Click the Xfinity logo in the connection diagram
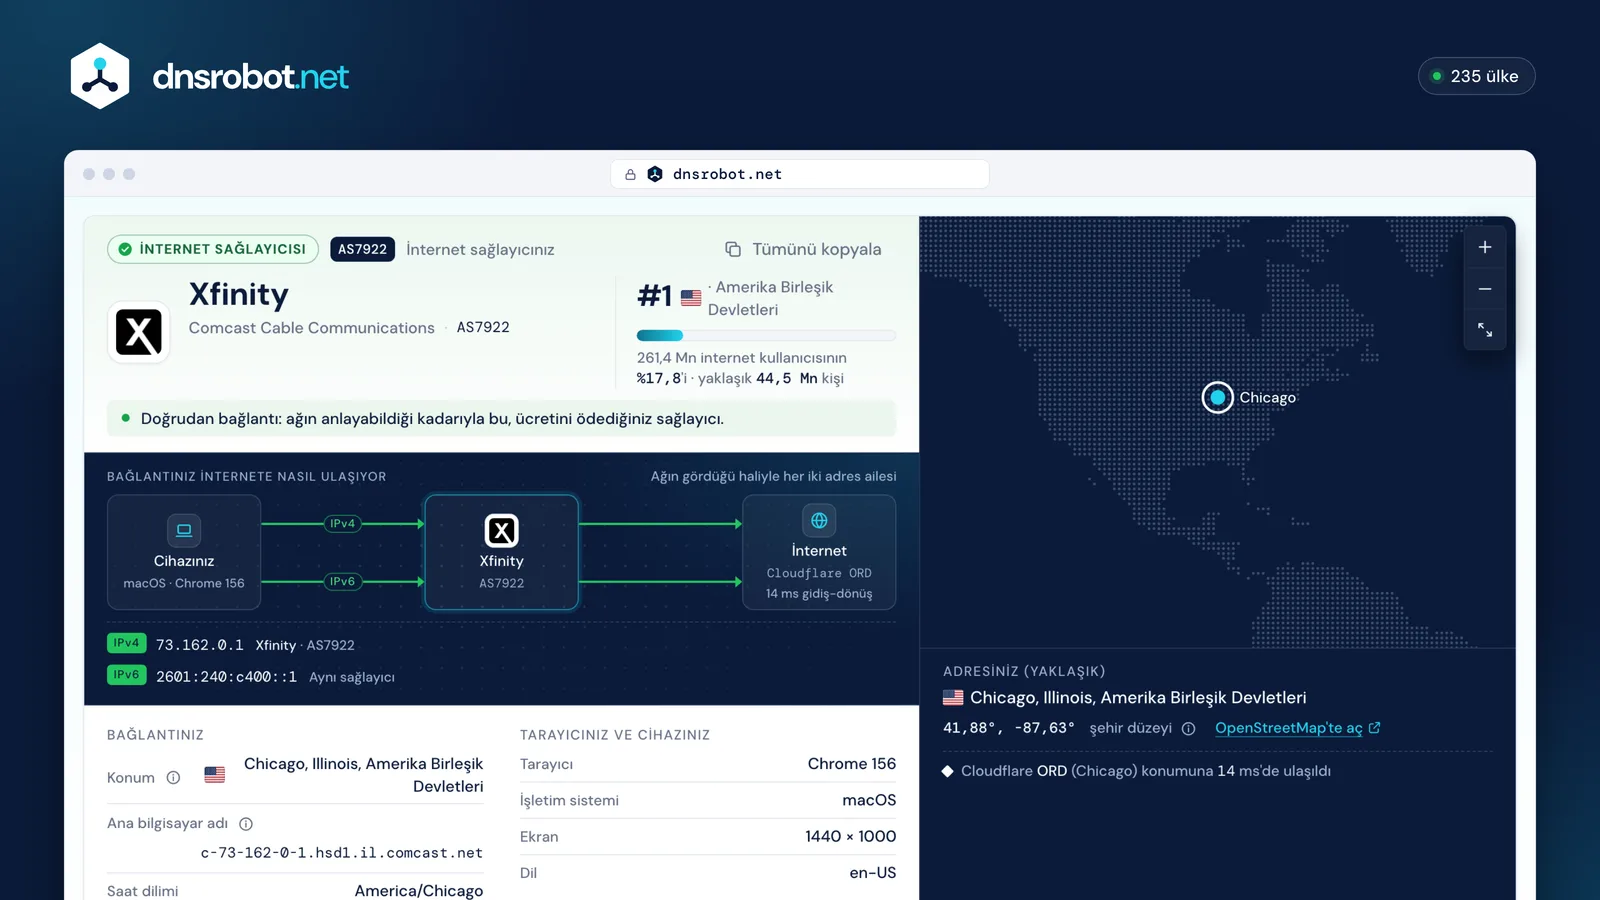Viewport: 1600px width, 900px height. click(x=501, y=530)
